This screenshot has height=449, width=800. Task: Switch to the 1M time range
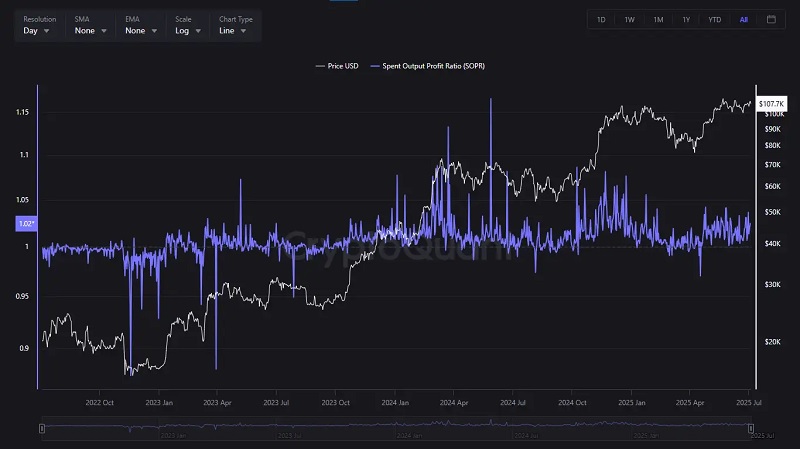658,19
